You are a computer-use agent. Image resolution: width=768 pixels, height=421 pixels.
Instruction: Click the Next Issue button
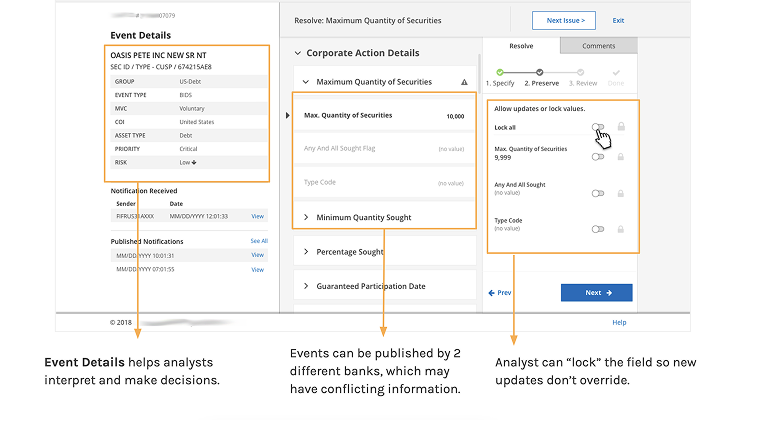point(564,21)
